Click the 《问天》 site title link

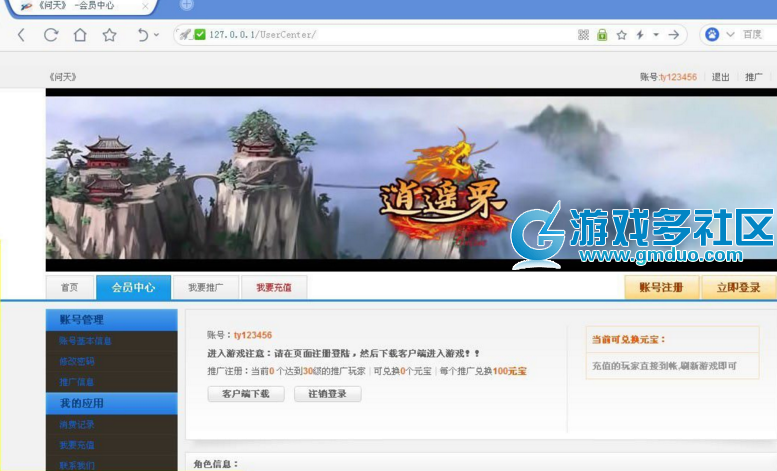tap(62, 77)
